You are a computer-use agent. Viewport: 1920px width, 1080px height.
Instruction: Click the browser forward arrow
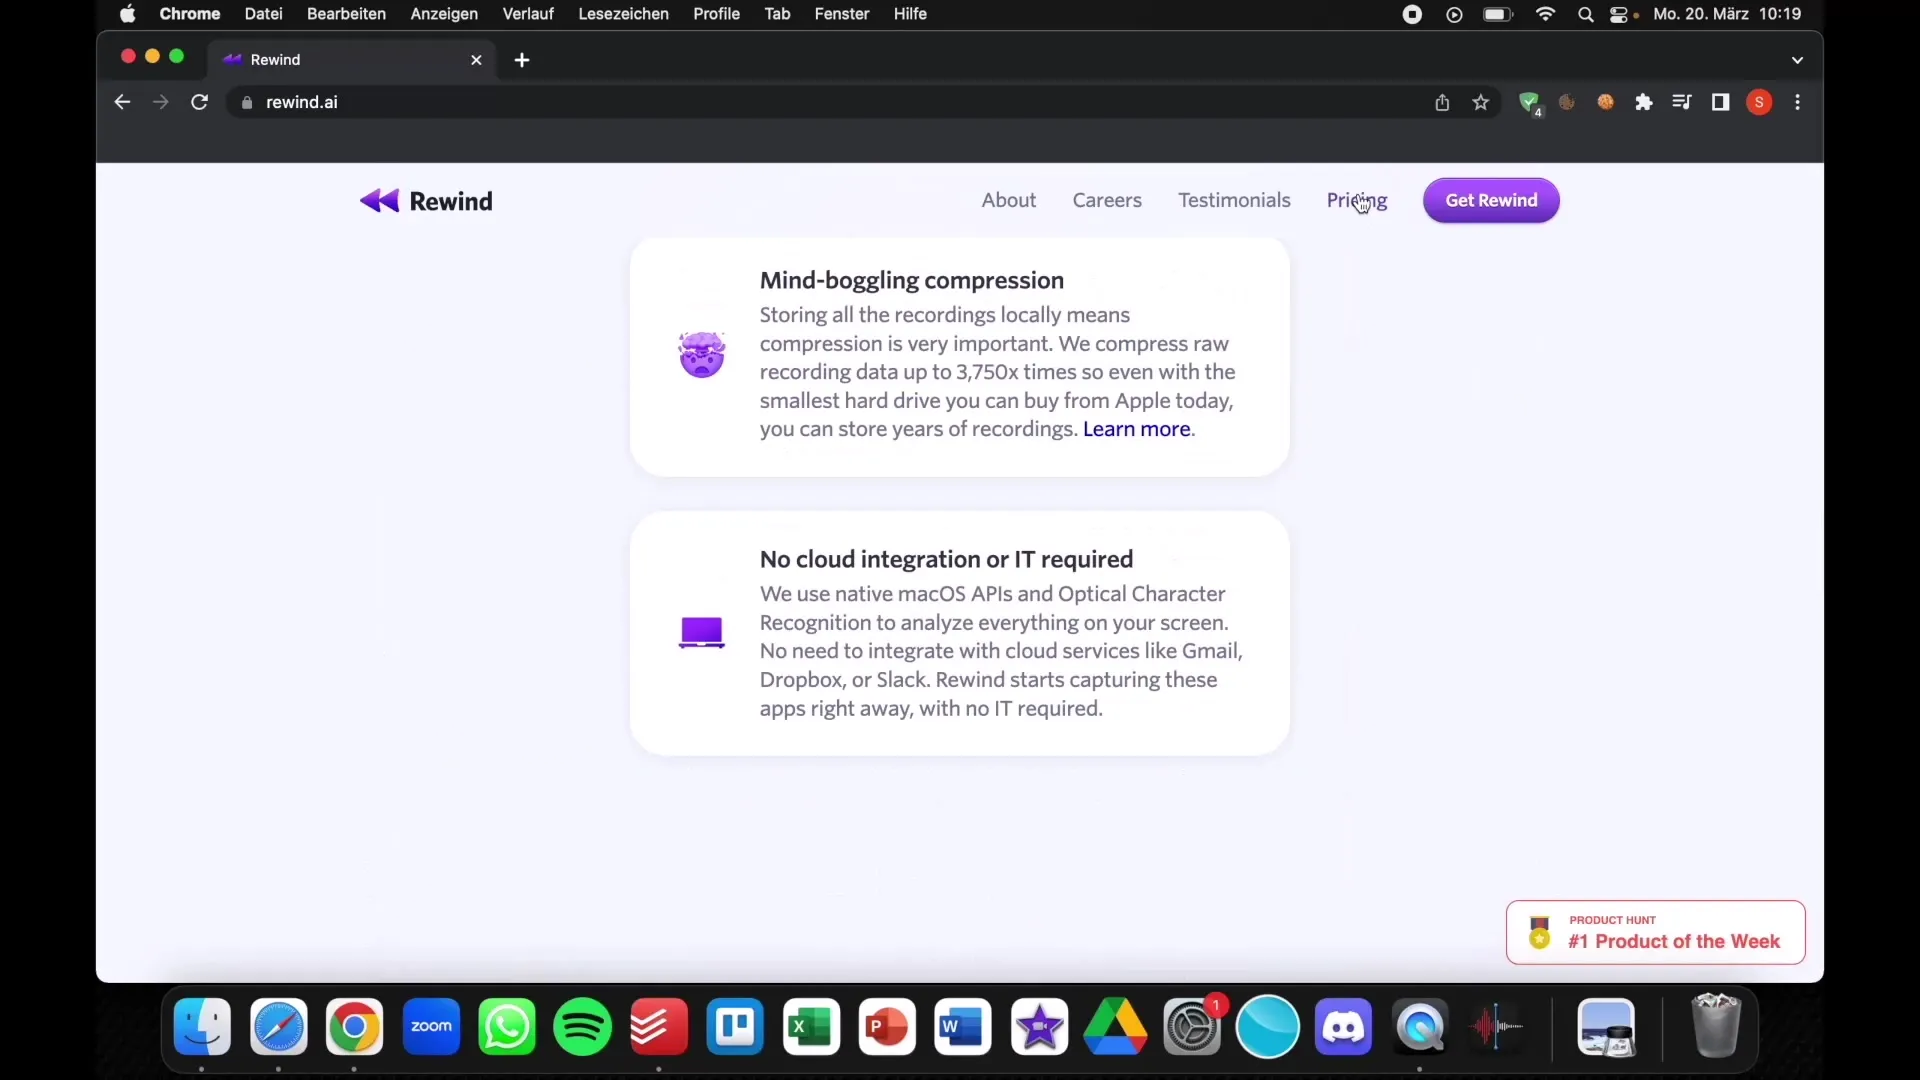tap(161, 102)
